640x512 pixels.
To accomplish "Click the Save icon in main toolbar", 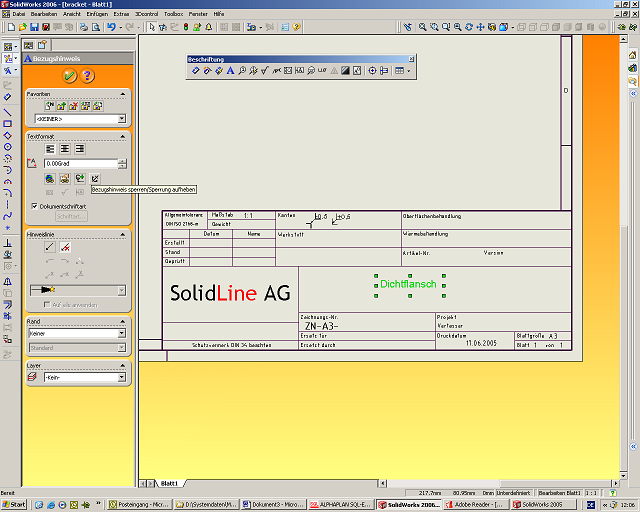I will tap(34, 27).
